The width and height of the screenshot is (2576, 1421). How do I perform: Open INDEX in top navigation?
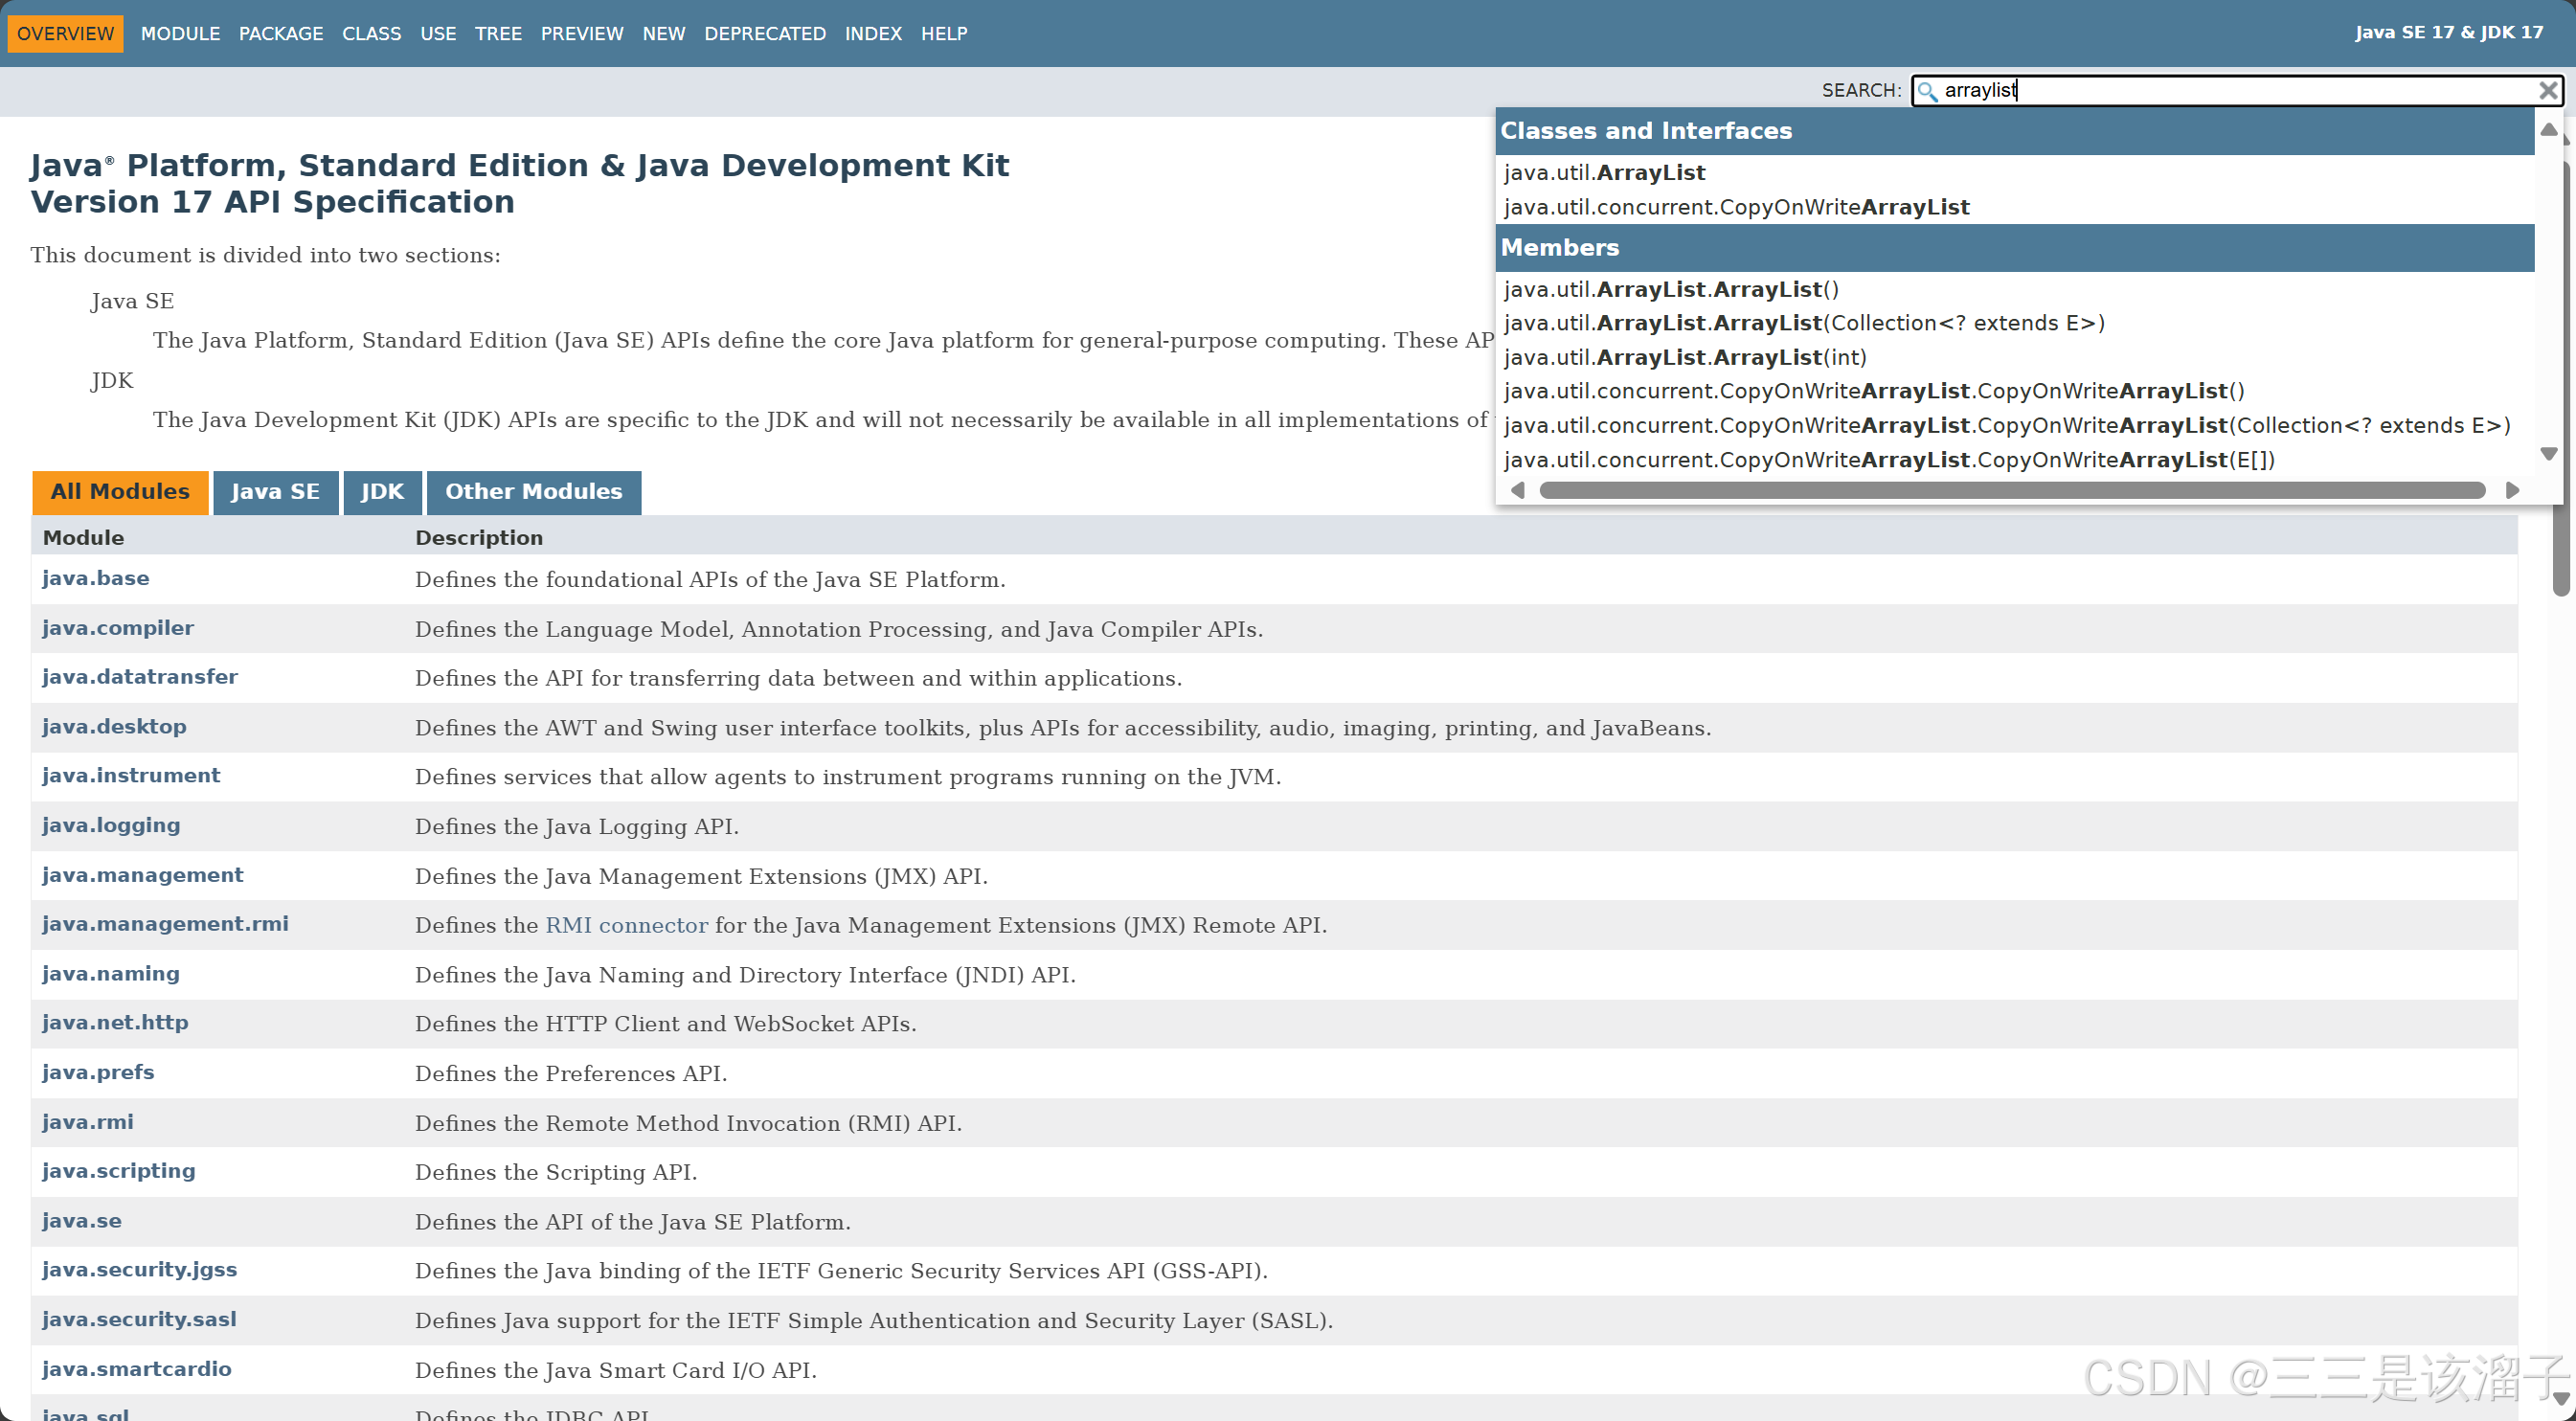pyautogui.click(x=872, y=34)
